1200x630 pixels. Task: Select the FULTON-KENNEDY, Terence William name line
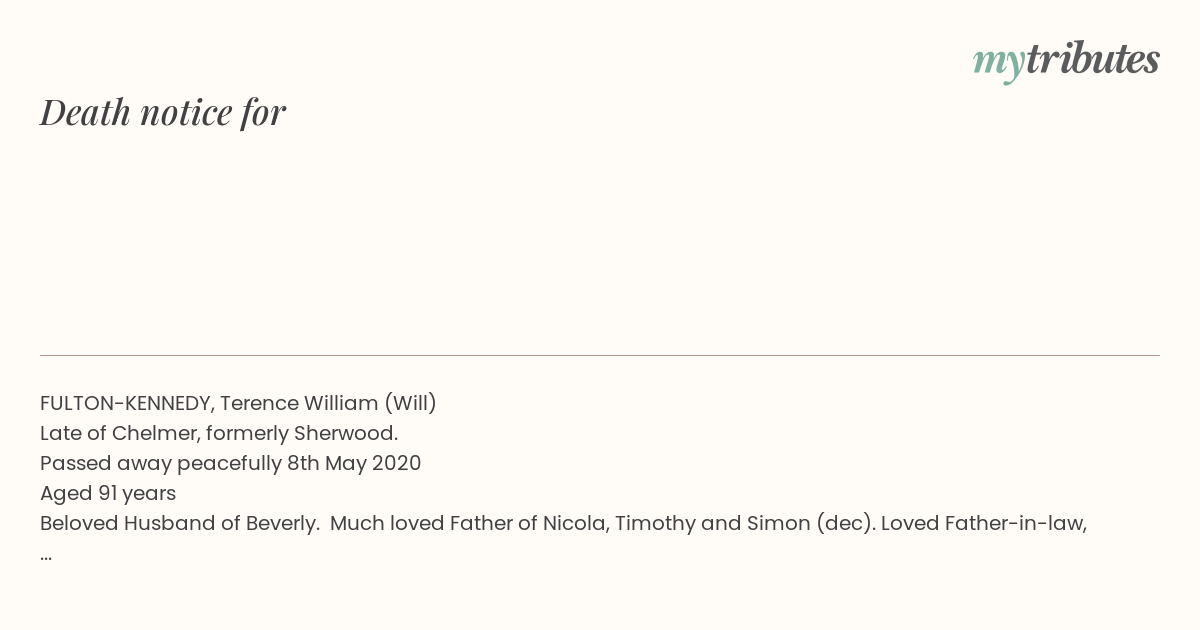tap(238, 403)
